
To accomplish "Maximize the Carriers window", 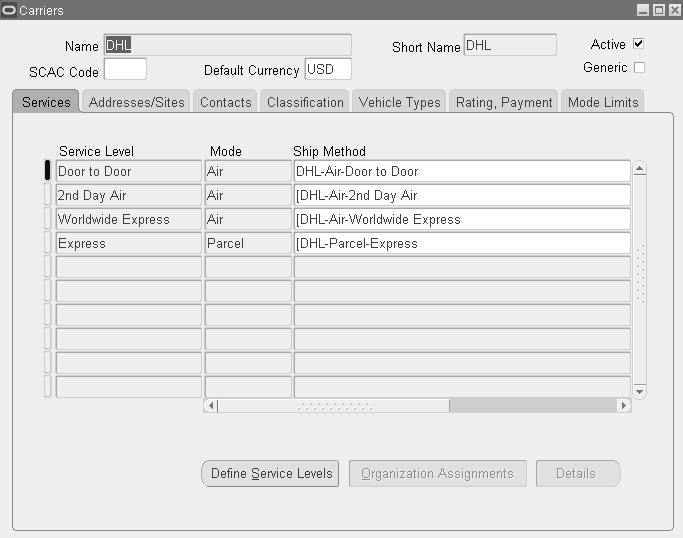I will (659, 10).
